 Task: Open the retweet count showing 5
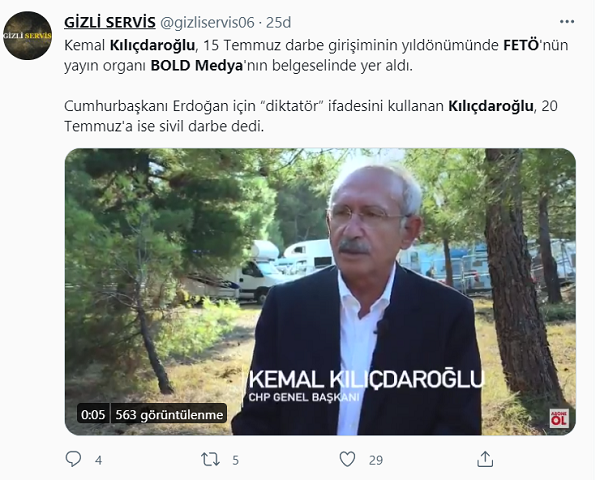point(235,460)
